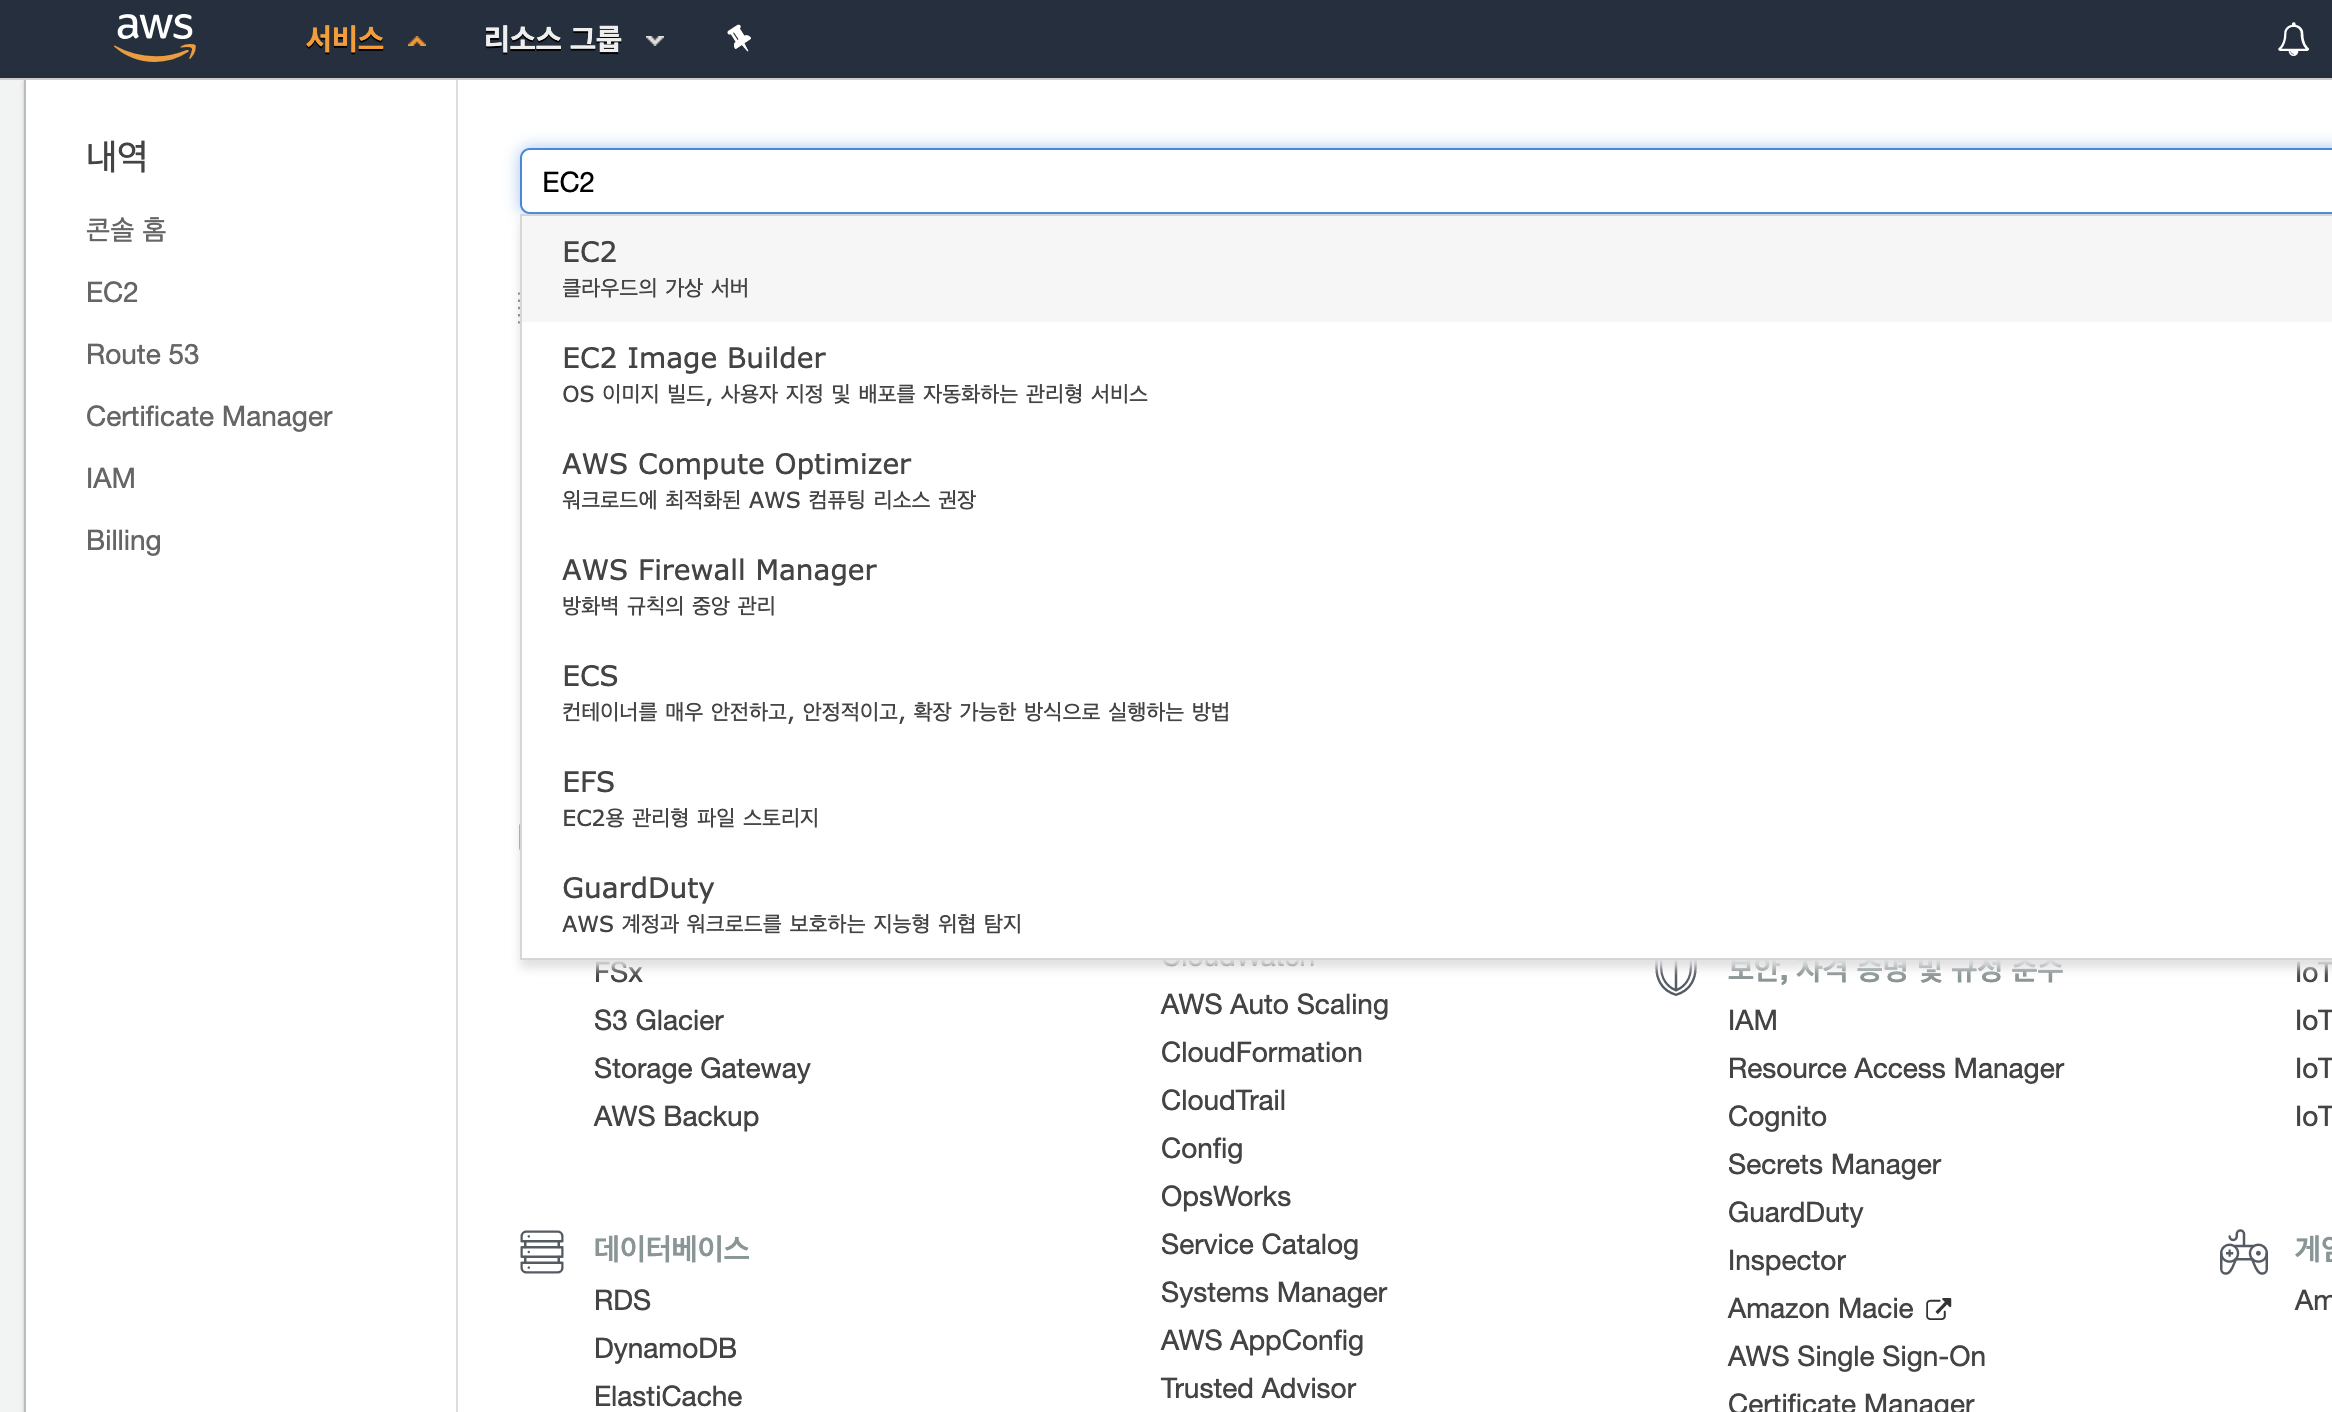Click the AWS logo icon

tap(155, 38)
